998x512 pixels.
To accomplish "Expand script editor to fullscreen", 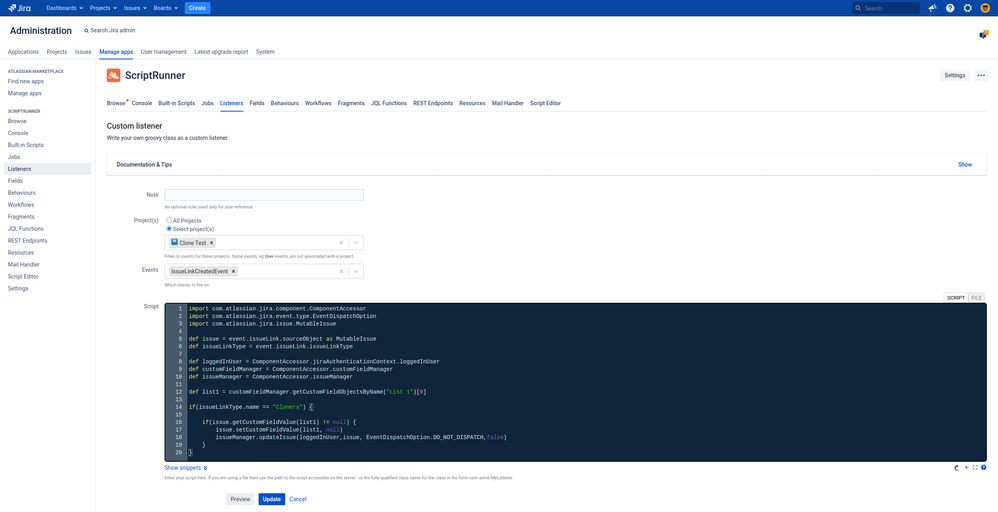I will [975, 467].
